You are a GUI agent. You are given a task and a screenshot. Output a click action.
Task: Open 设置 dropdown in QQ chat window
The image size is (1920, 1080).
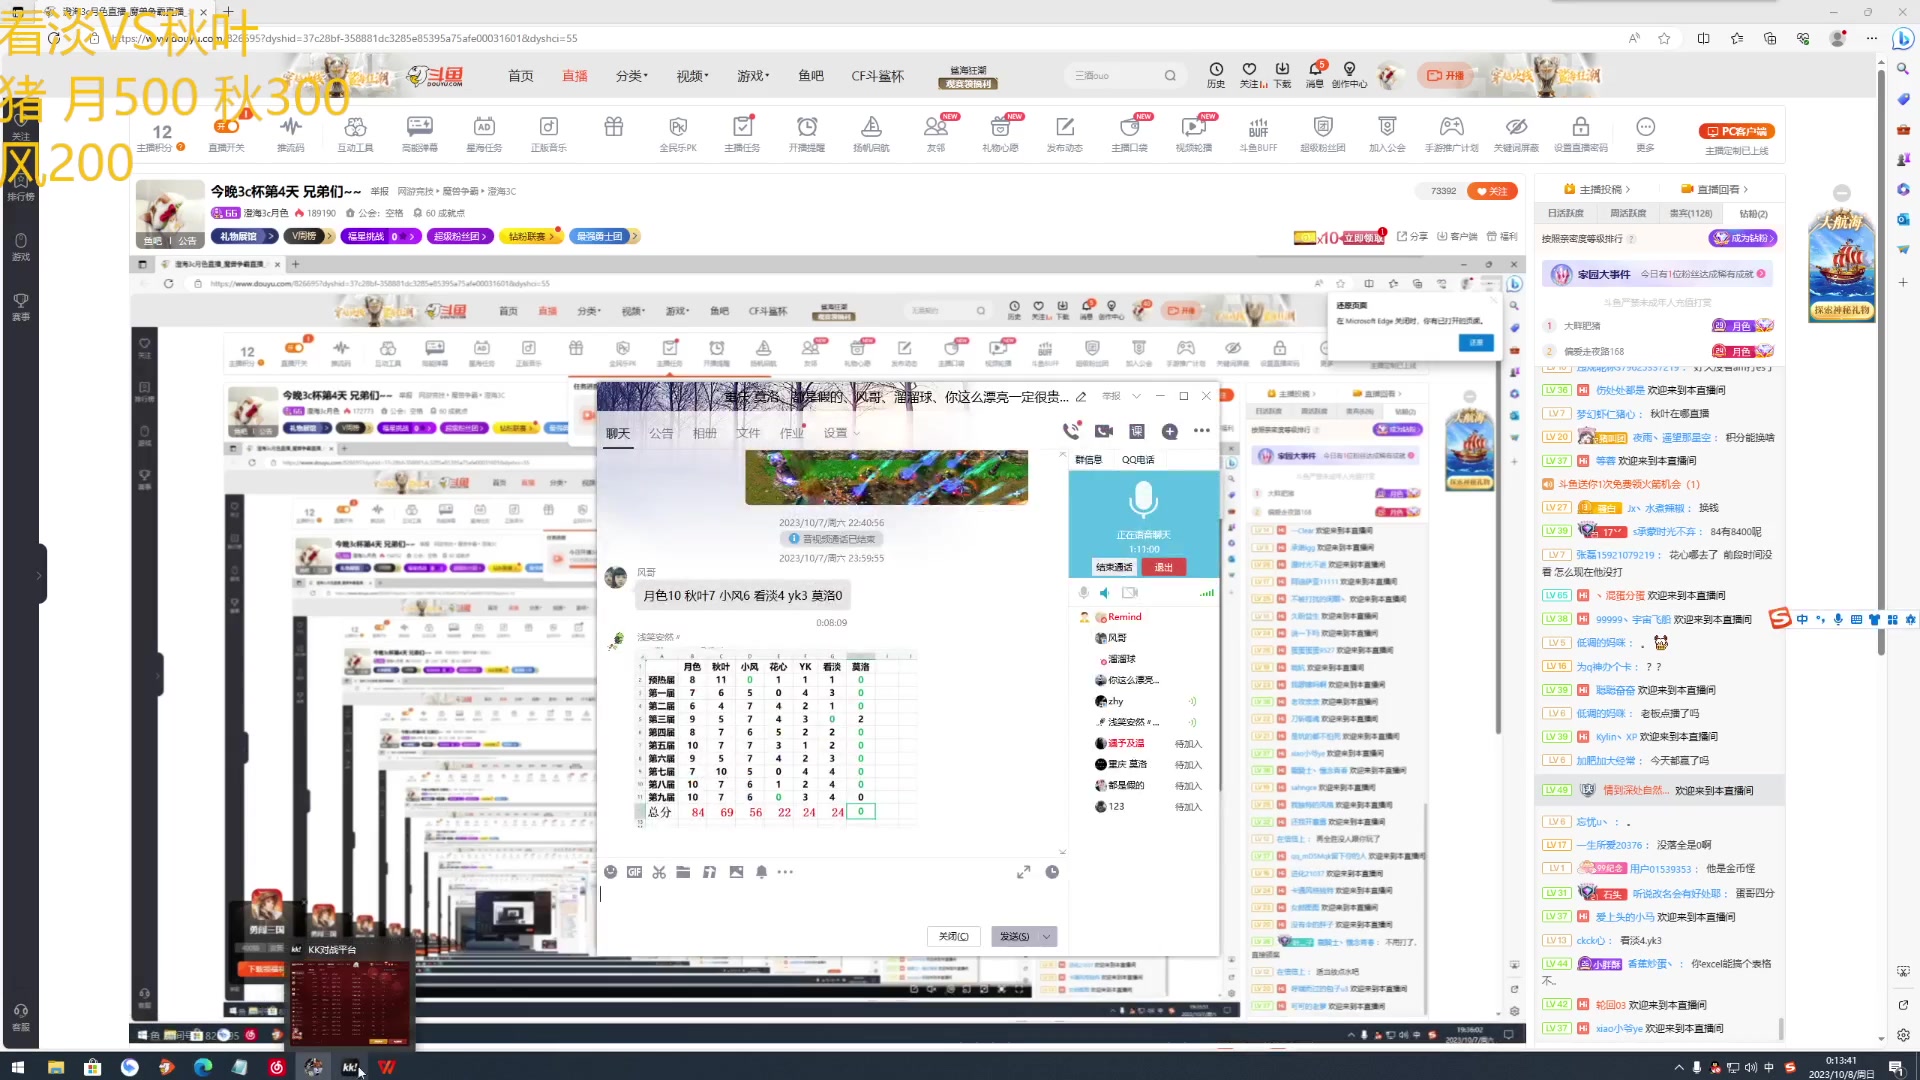[x=841, y=433]
